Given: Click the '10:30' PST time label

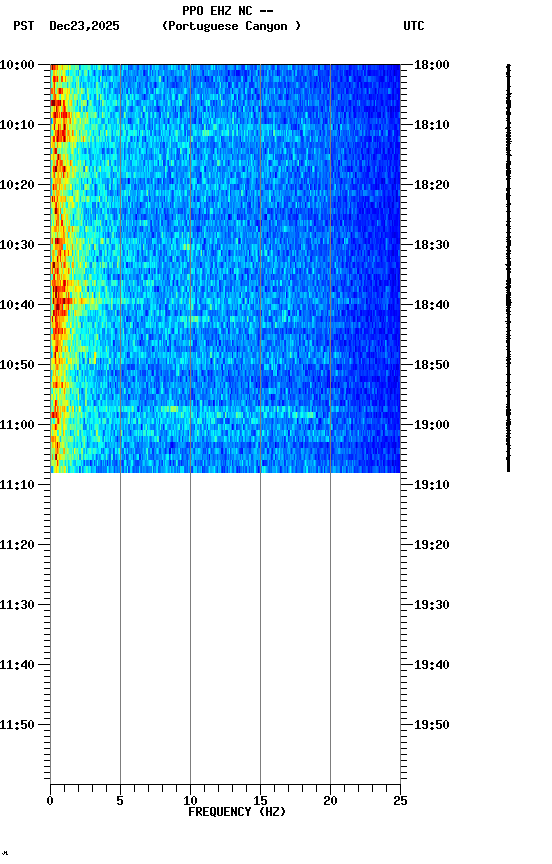Looking at the screenshot, I should (x=17, y=245).
